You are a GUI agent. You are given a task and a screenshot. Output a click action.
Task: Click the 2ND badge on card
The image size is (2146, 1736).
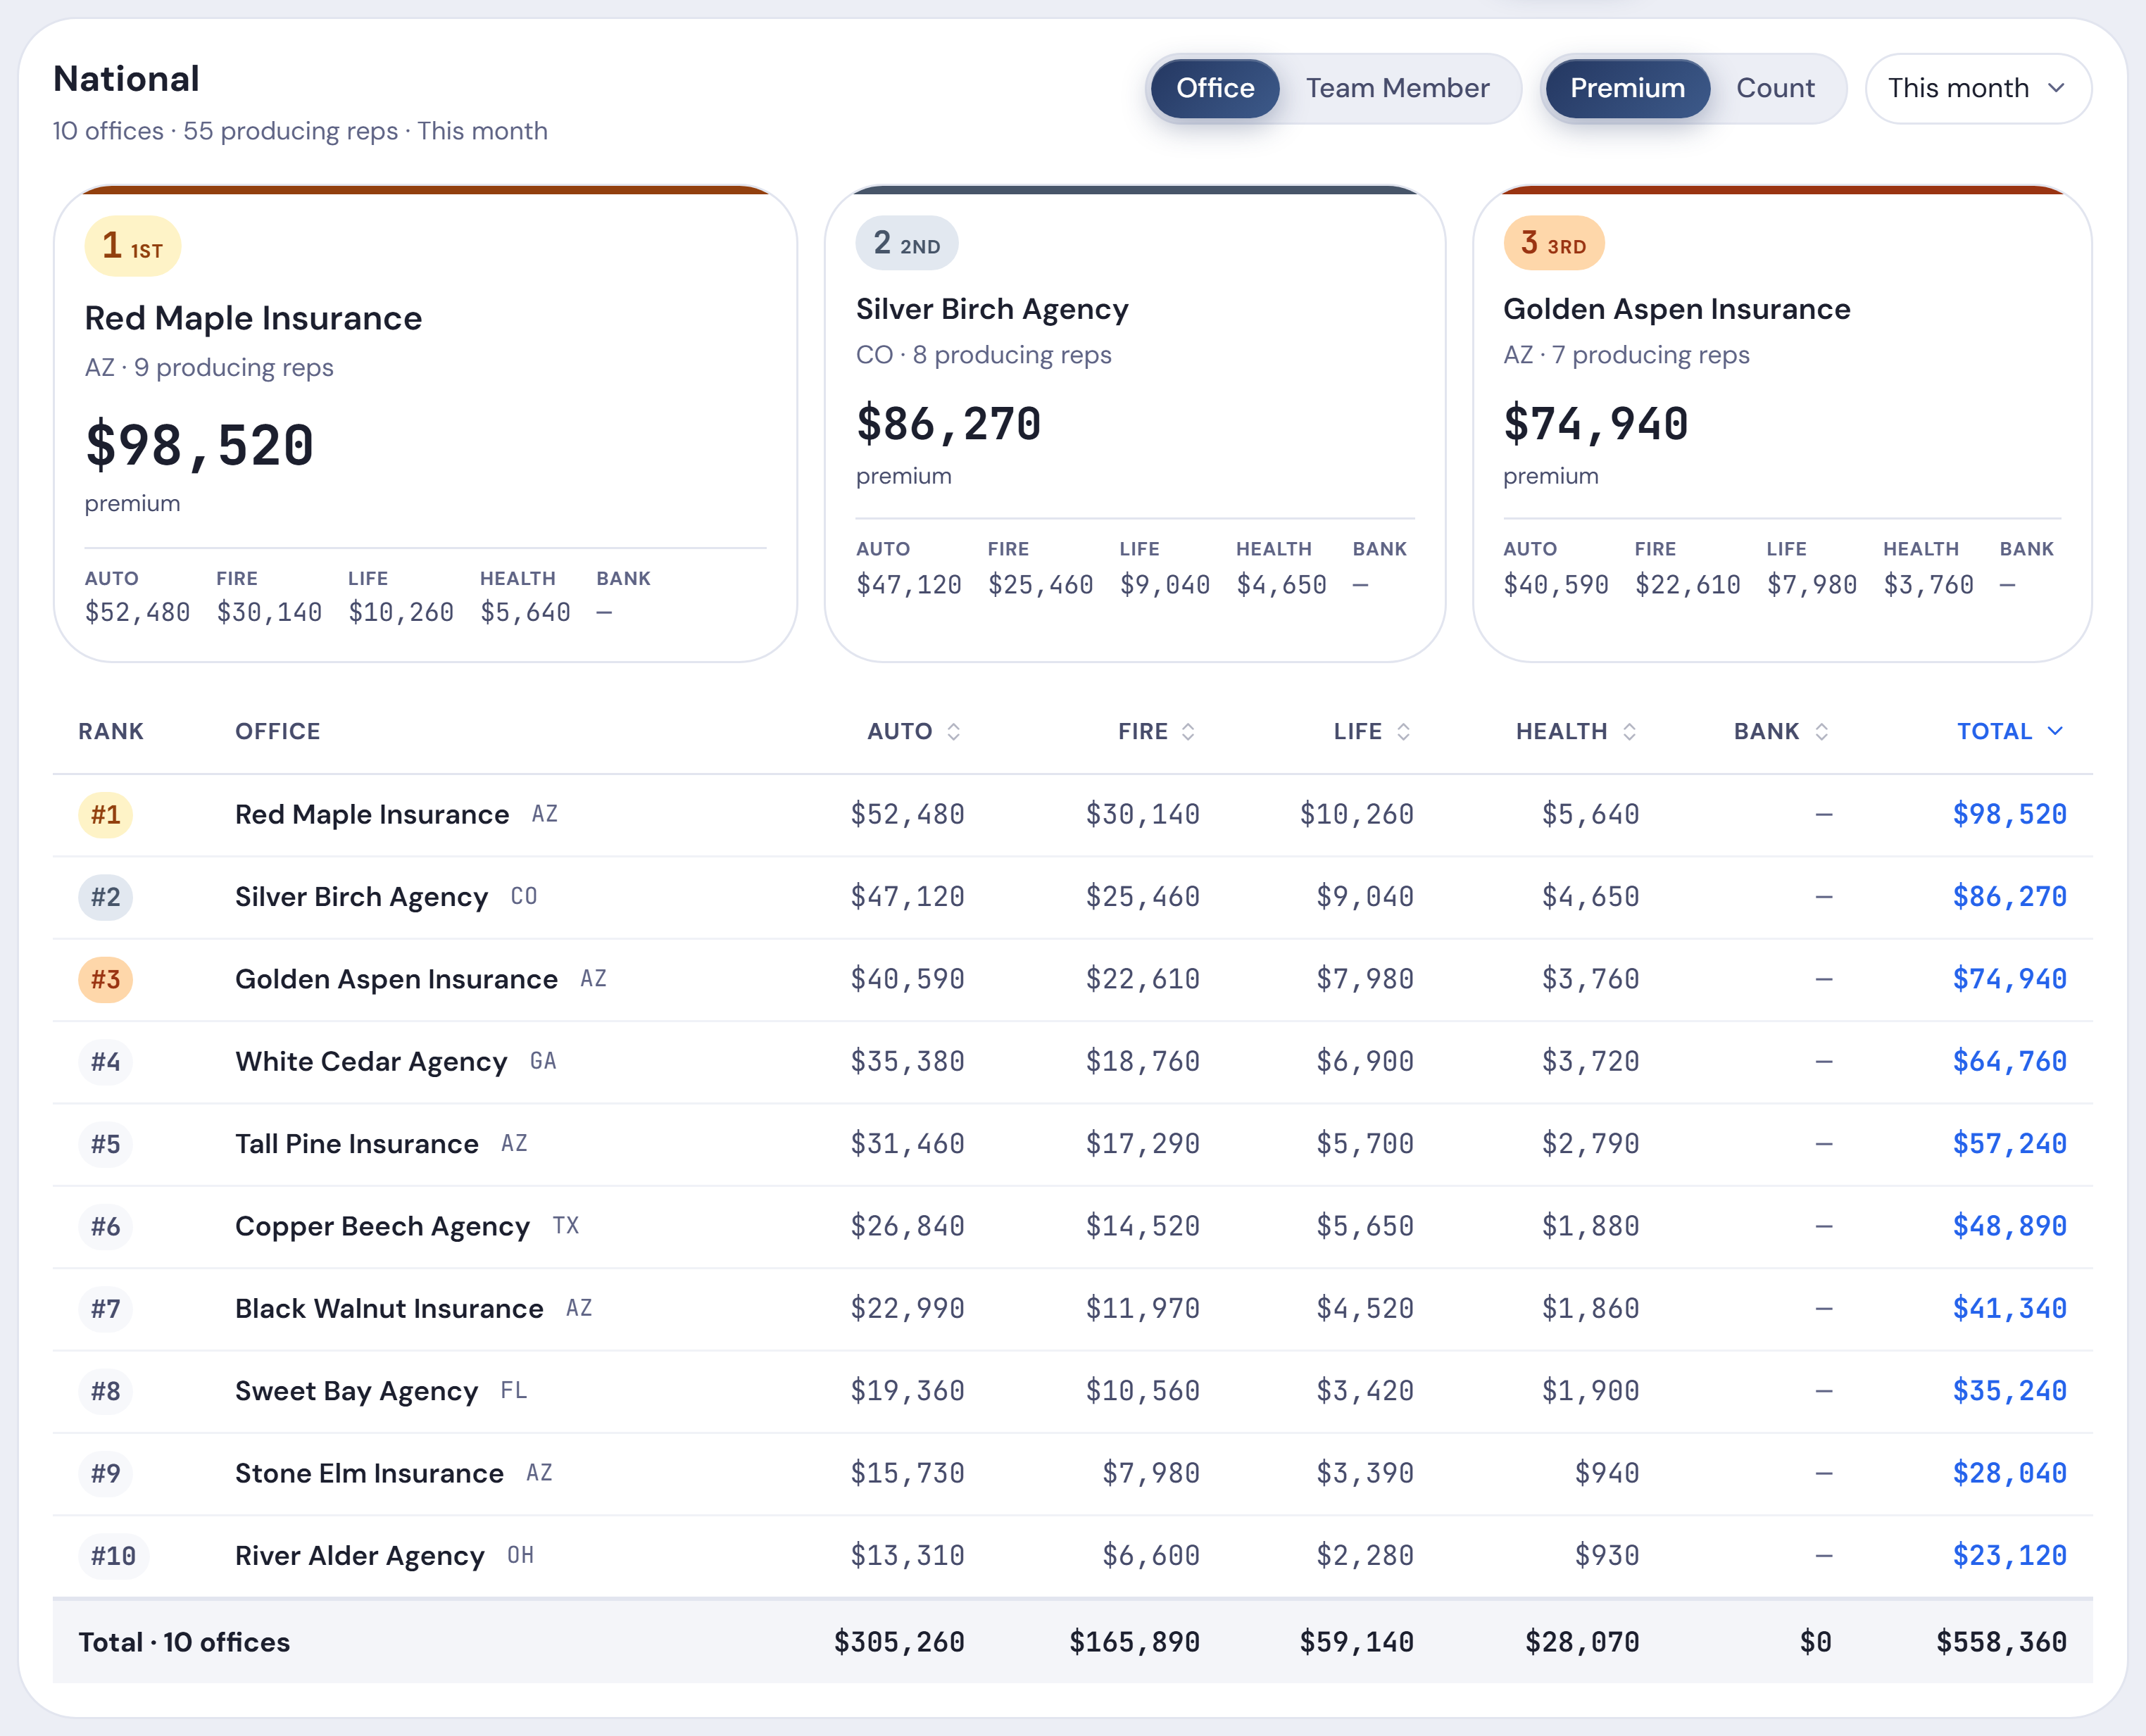coord(907,243)
